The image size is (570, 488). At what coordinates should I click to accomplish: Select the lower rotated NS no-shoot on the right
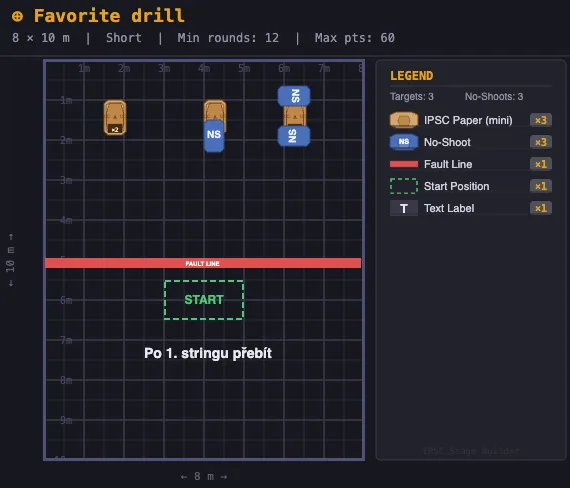click(x=294, y=136)
